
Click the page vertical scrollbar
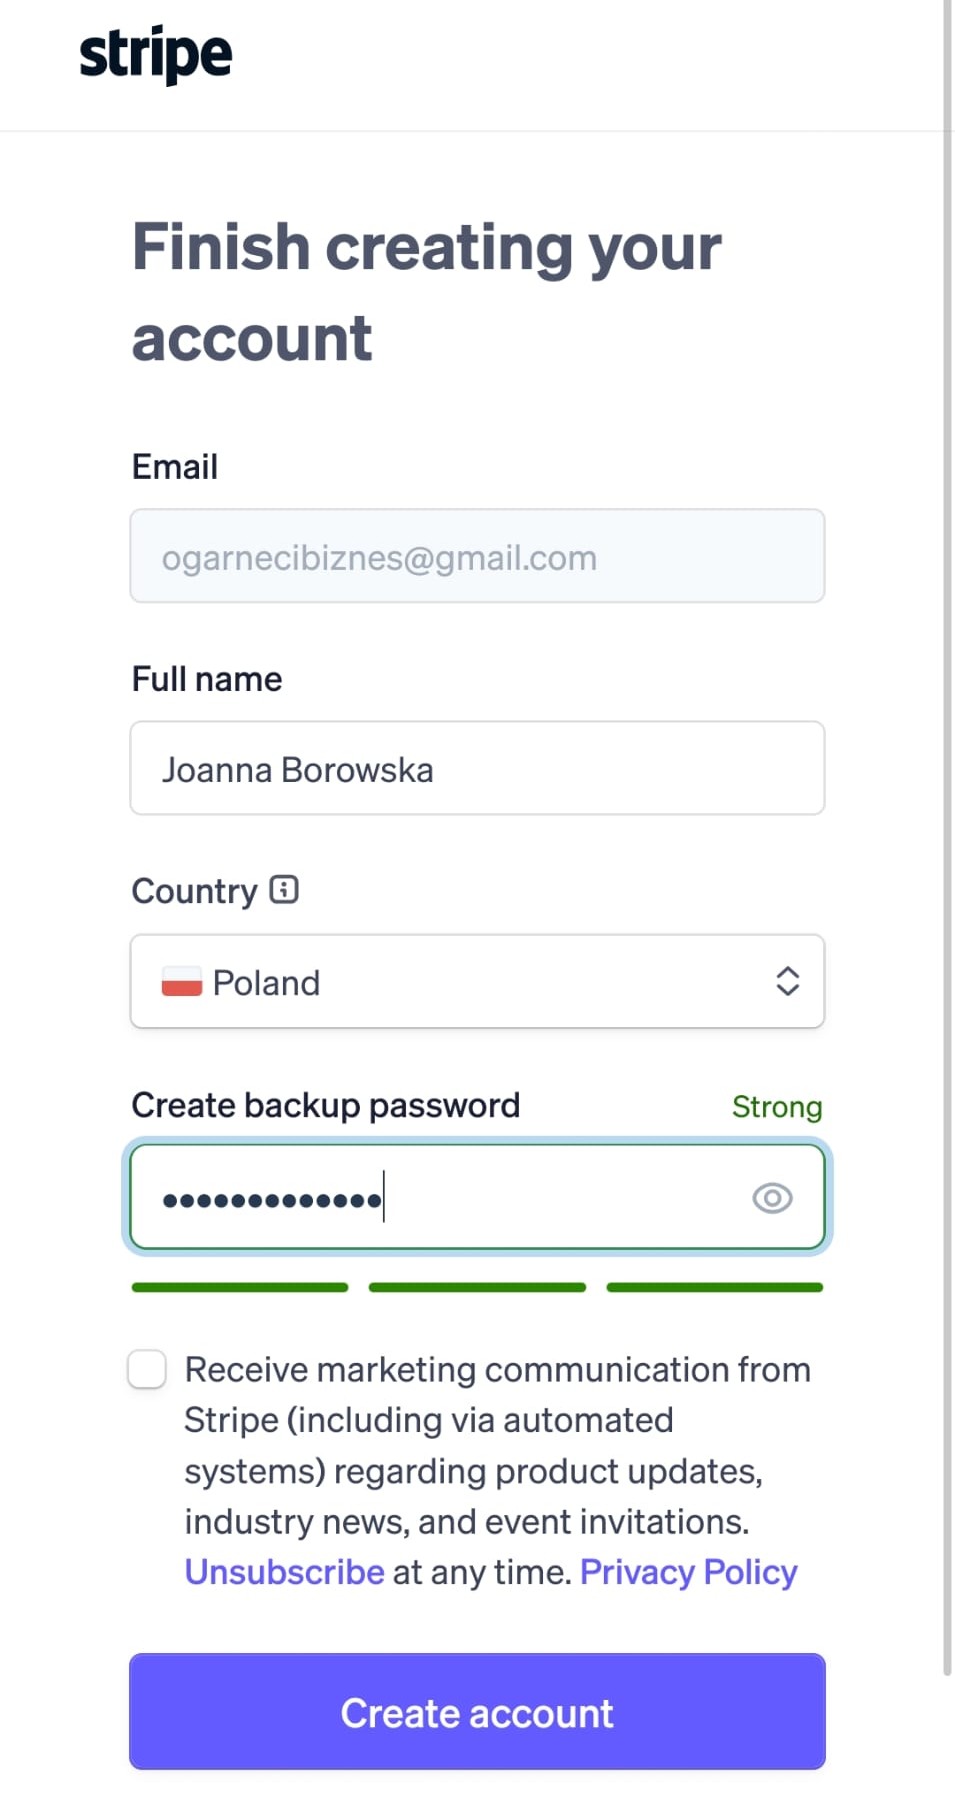point(947,838)
